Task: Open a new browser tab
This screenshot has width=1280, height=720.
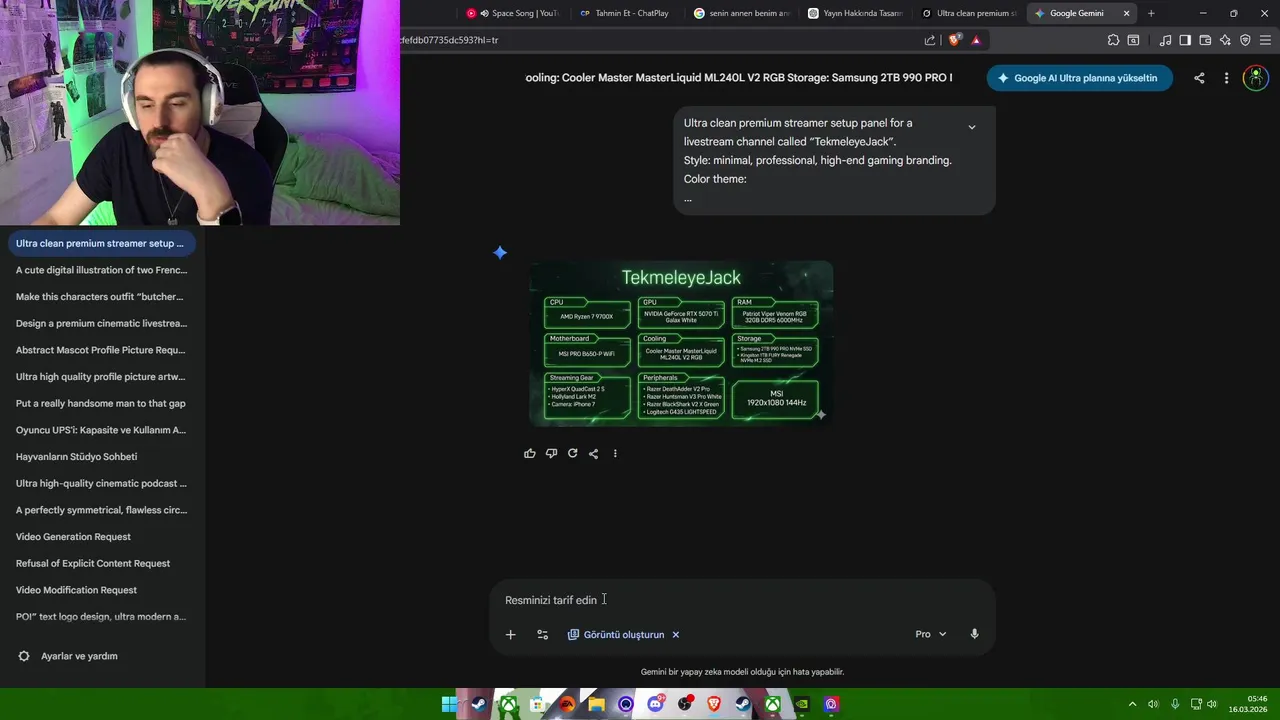Action: [1151, 13]
